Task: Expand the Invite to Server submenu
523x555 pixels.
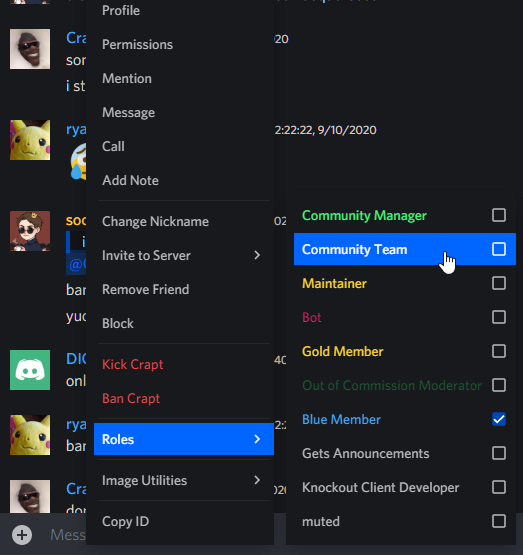Action: point(184,255)
